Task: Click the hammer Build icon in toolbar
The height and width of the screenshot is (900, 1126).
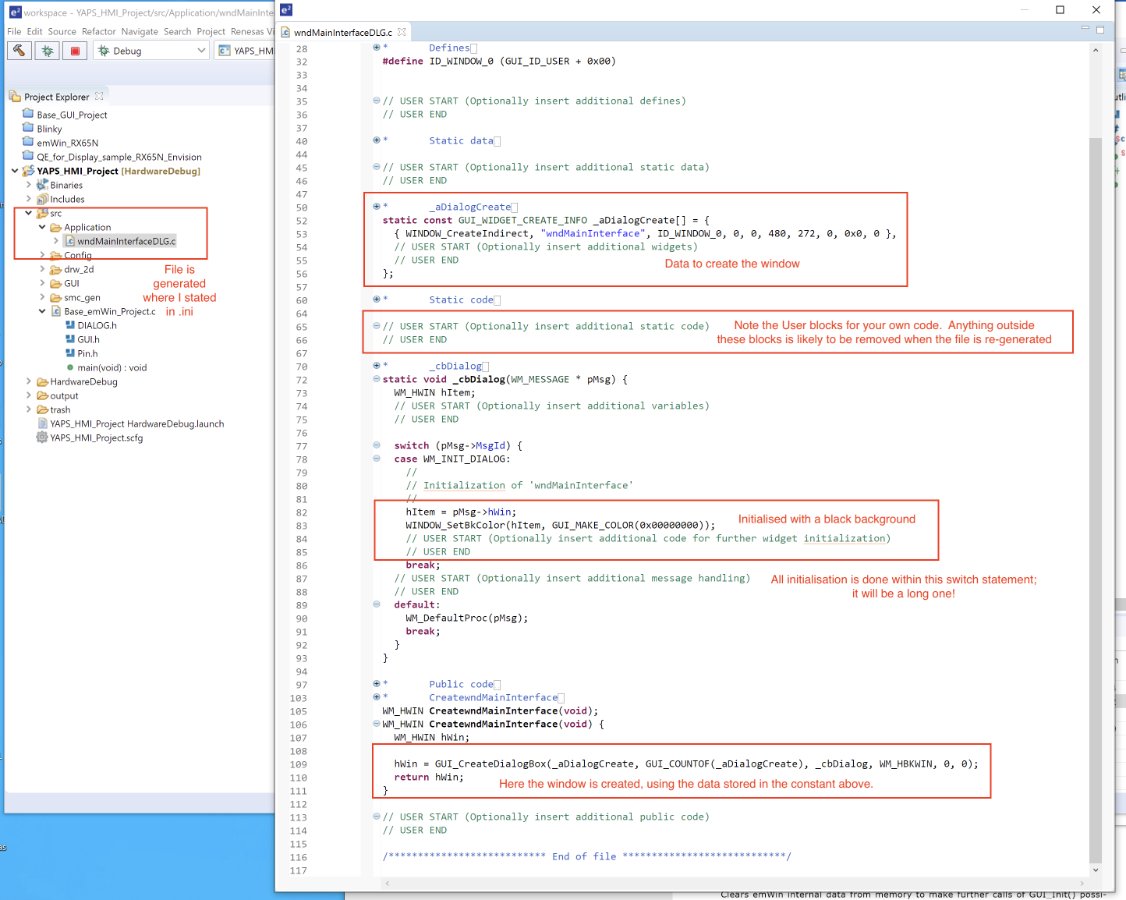Action: 19,51
